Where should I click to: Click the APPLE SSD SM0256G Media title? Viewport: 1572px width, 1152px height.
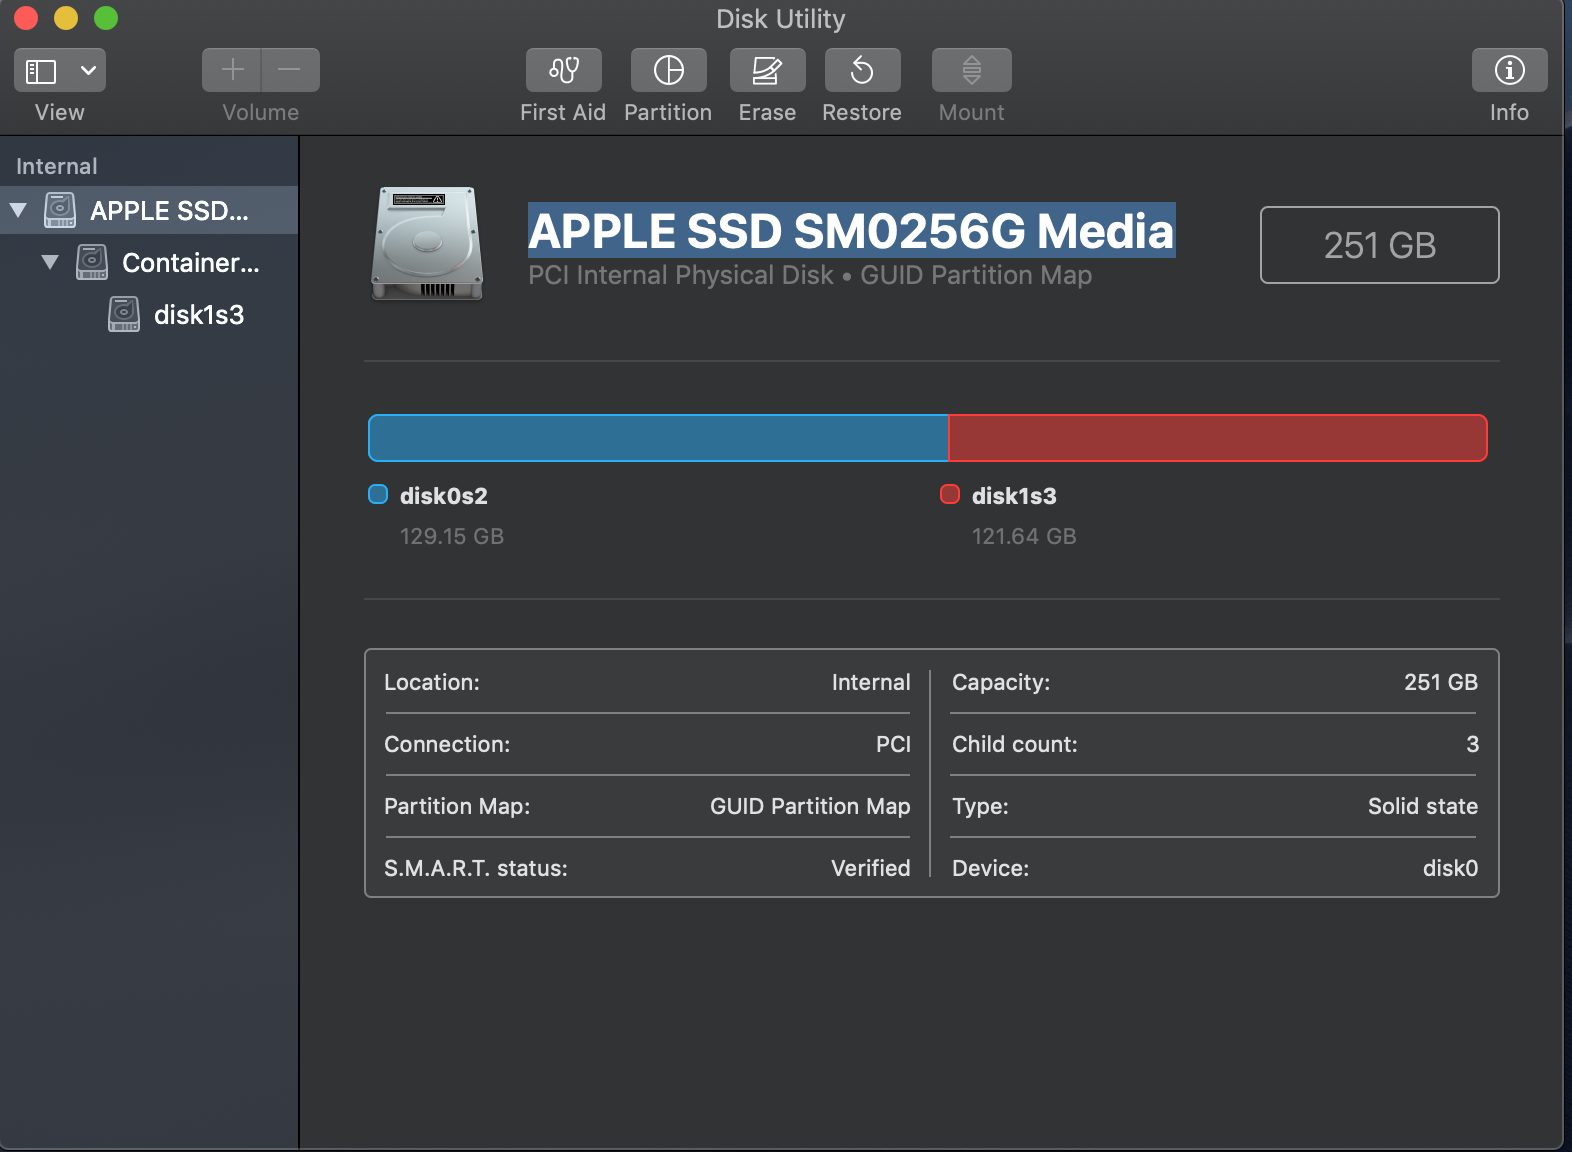[x=851, y=230]
